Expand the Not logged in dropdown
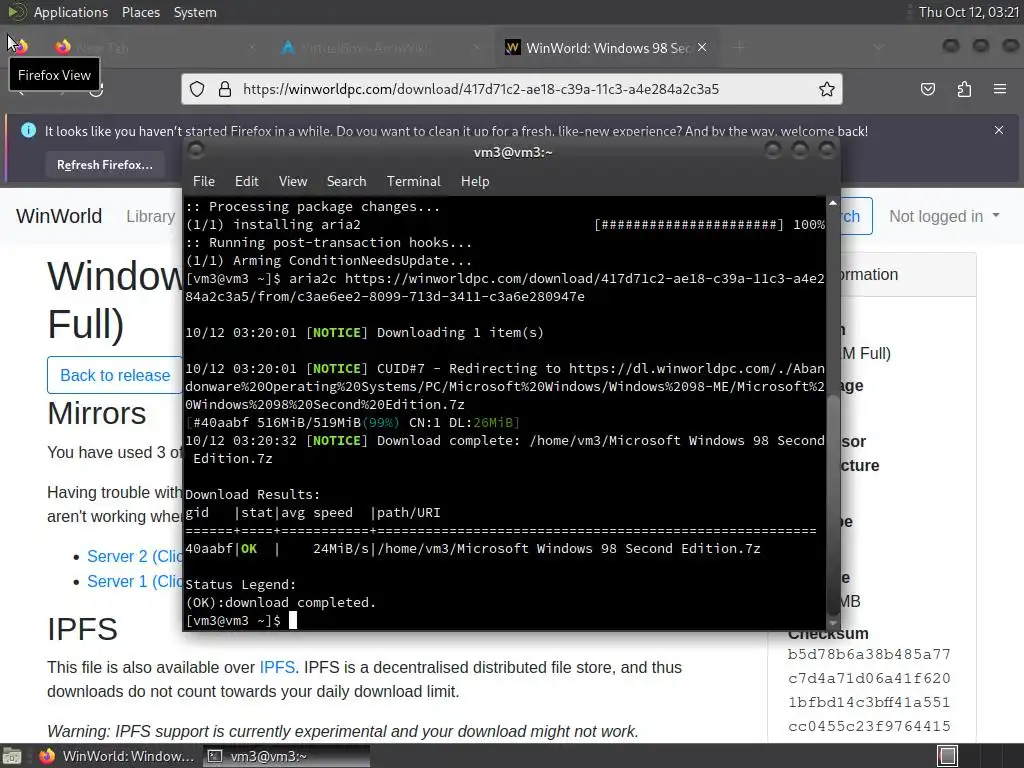 pyautogui.click(x=944, y=216)
